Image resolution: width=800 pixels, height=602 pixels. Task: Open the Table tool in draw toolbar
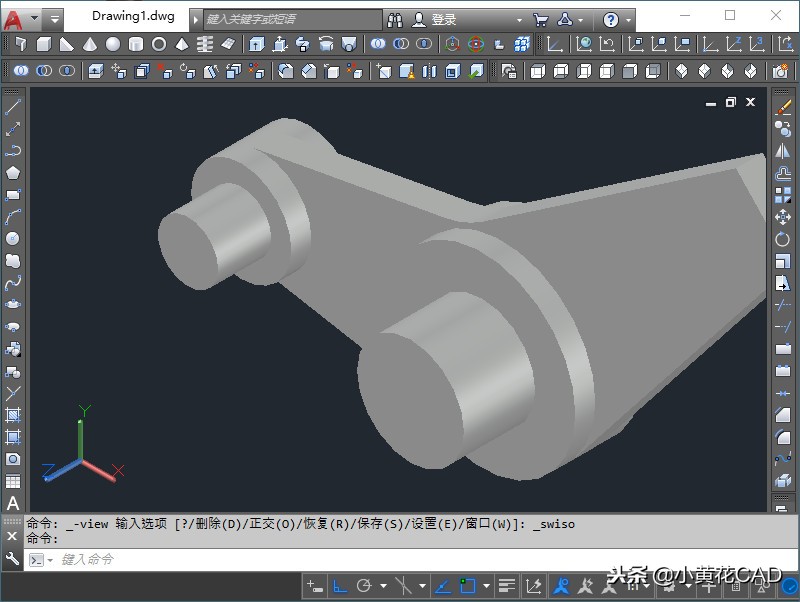point(13,481)
